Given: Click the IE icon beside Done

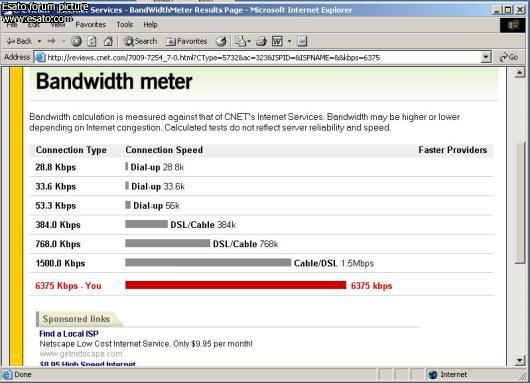Looking at the screenshot, I should point(7,375).
